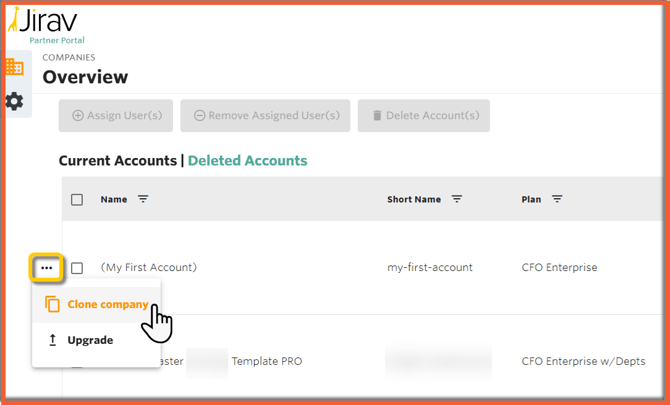This screenshot has height=405, width=670.
Task: Select Clone company from the menu
Action: pyautogui.click(x=107, y=305)
